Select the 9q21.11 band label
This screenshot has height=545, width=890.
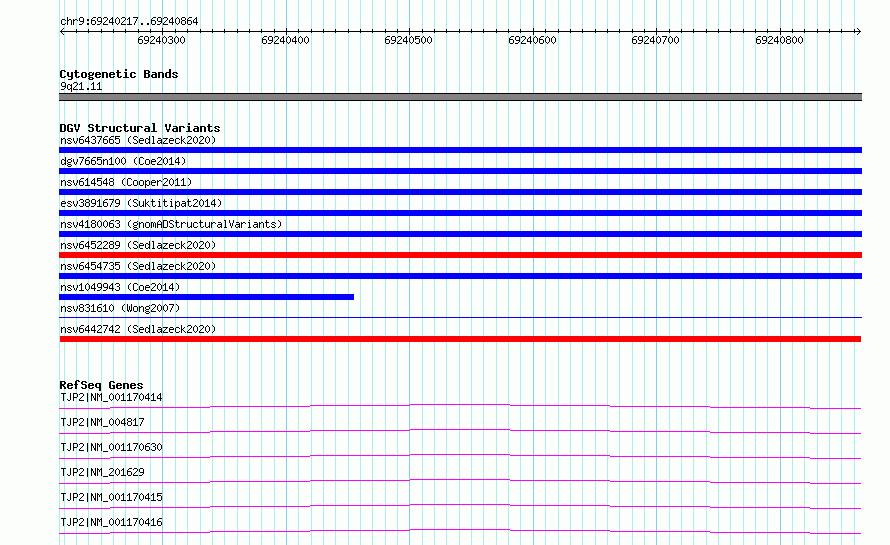pos(81,86)
